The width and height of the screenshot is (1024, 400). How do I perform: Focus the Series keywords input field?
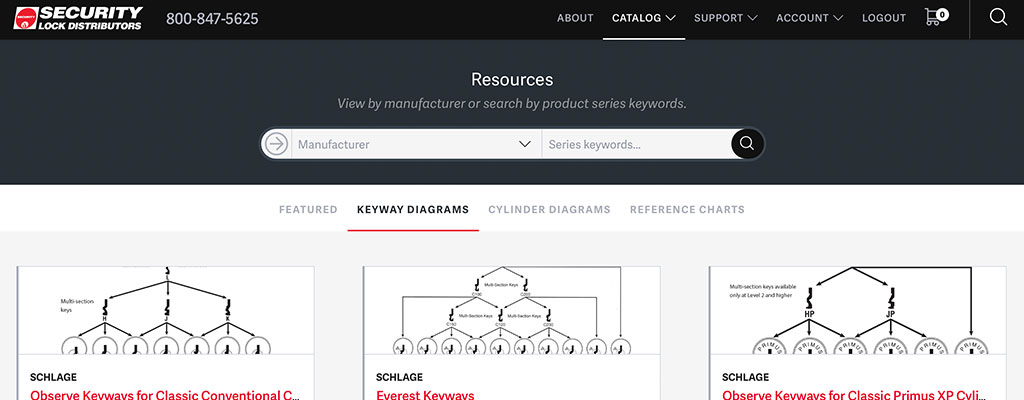click(636, 144)
